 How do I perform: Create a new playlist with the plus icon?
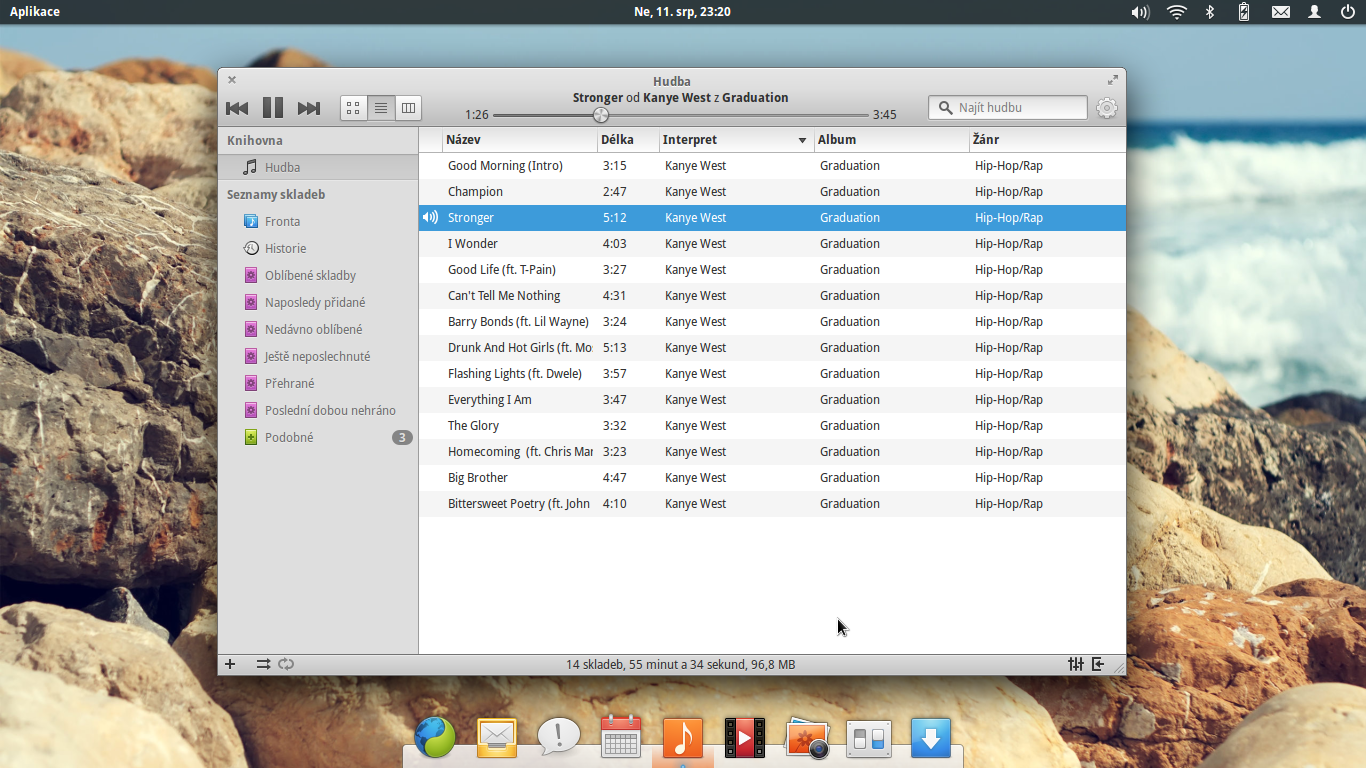pyautogui.click(x=230, y=663)
